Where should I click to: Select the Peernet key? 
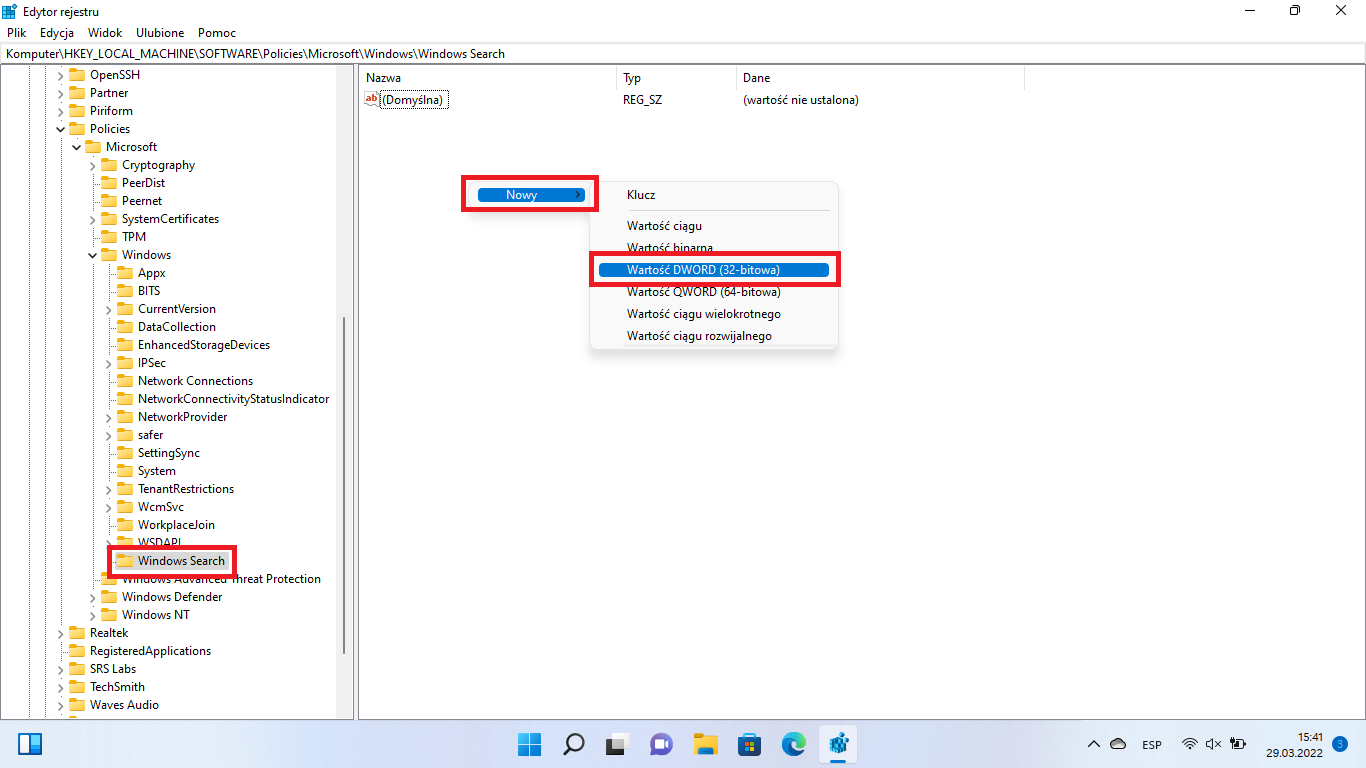141,201
